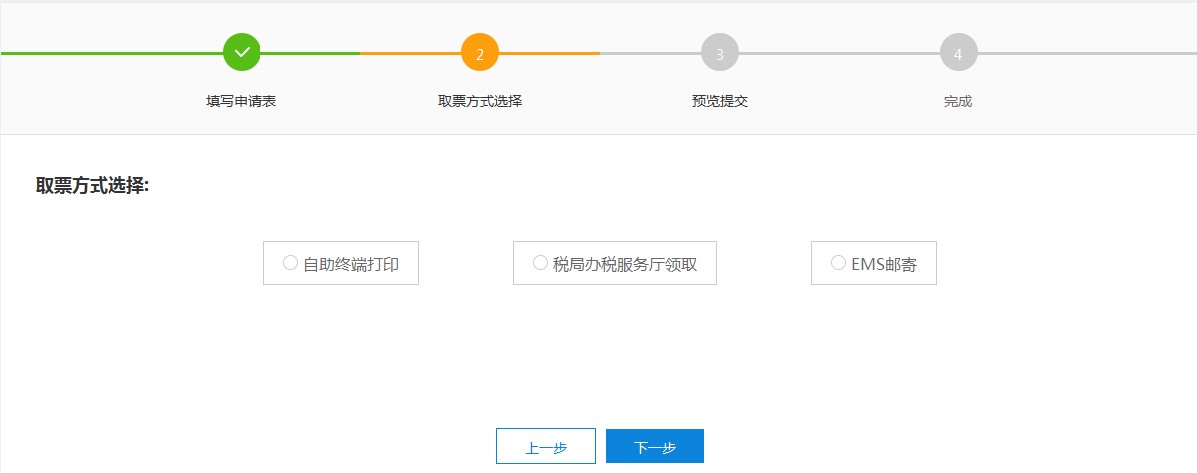This screenshot has height=473, width=1197.
Task: Click the gray step 3 circle
Action: coord(720,53)
